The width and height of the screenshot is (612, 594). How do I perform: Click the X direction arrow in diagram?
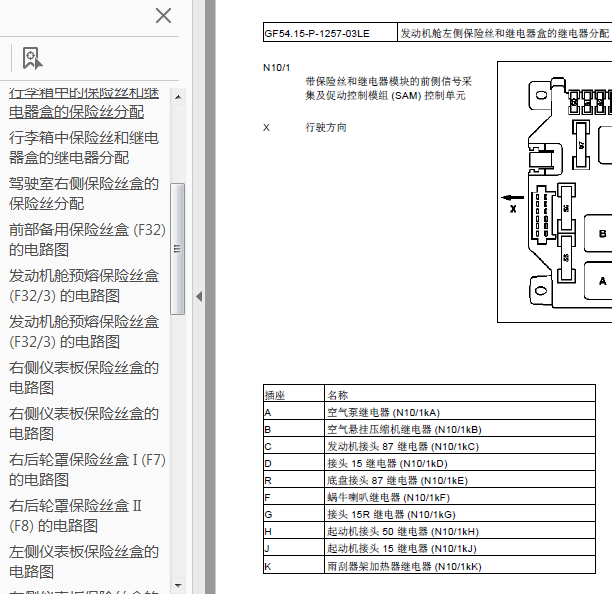pos(513,198)
